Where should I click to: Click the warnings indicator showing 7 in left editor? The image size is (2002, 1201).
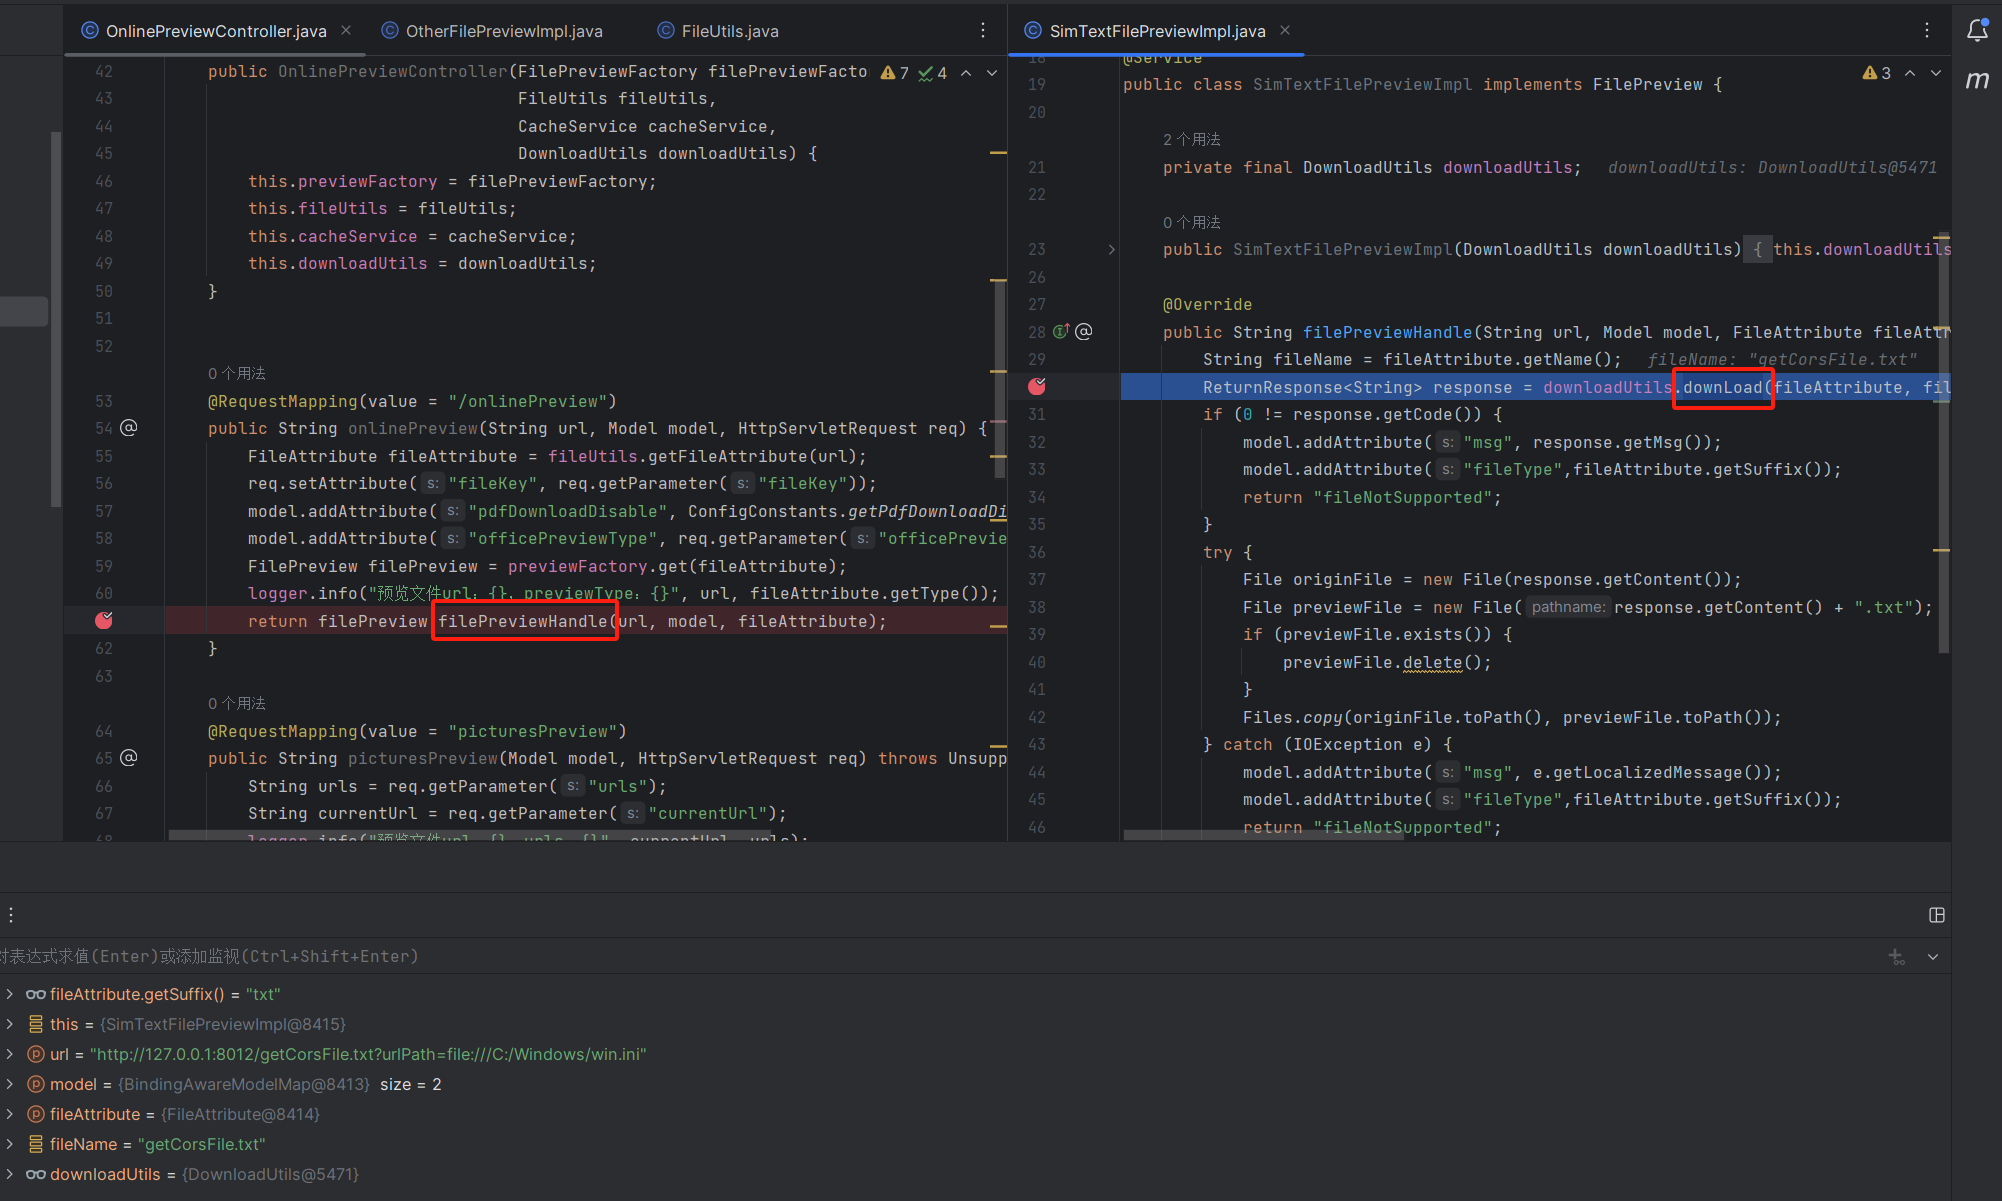pos(895,73)
